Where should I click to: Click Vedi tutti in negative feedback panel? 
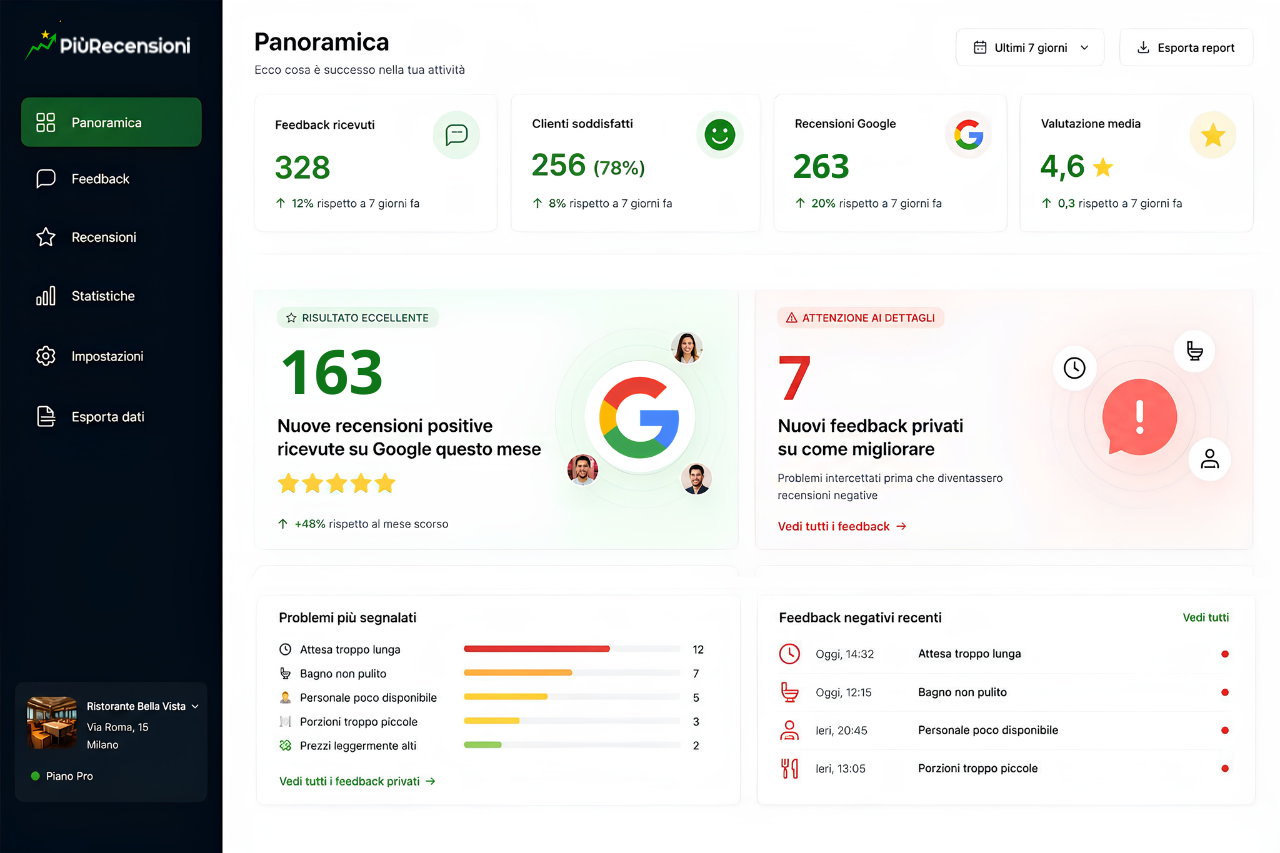point(1206,617)
